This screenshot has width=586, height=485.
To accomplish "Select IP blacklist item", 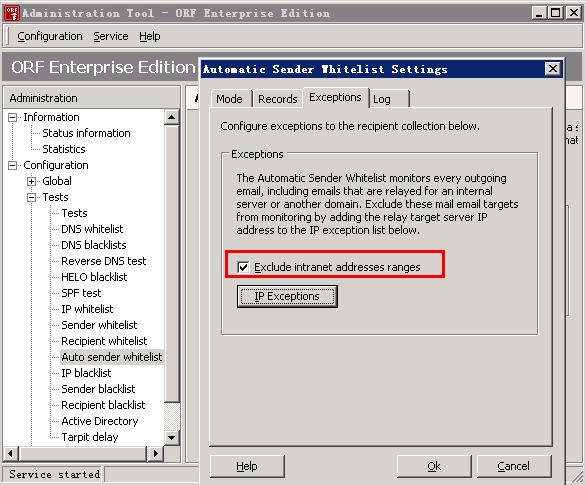I will (86, 373).
